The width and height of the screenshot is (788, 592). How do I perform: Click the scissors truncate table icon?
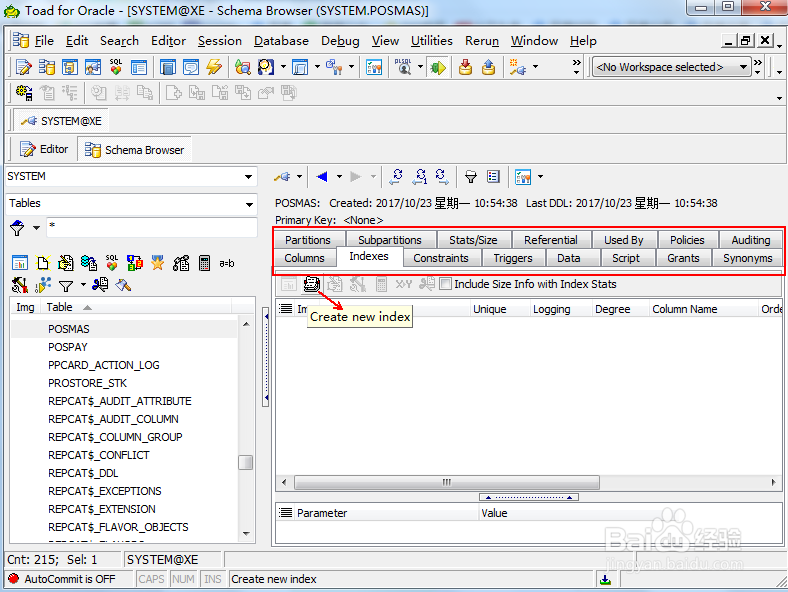[x=100, y=285]
